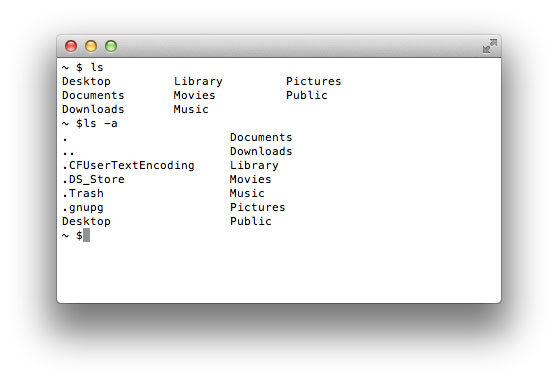This screenshot has width=558, height=382.
Task: Close the terminal with the red button
Action: [71, 46]
